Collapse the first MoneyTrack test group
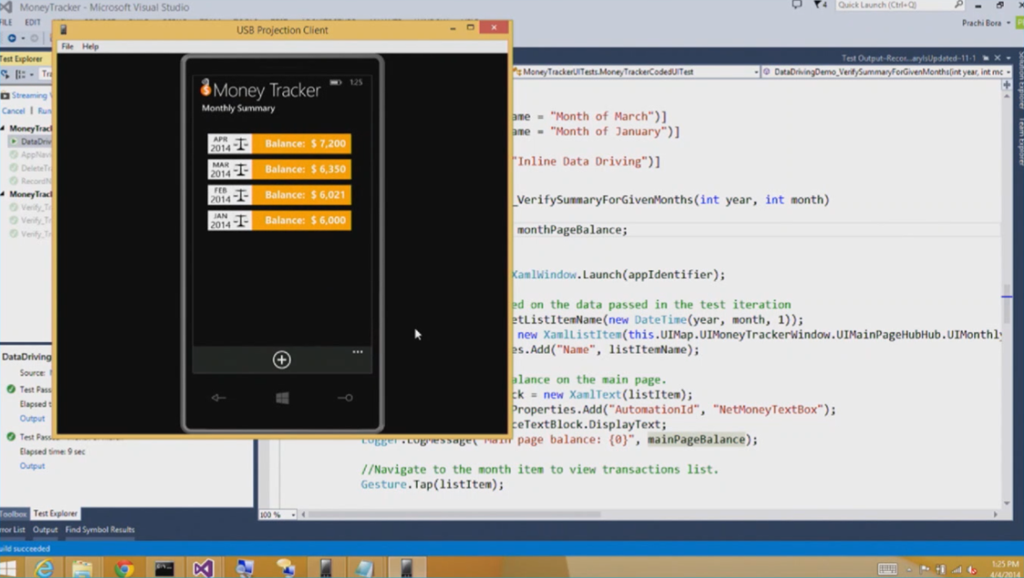The image size is (1024, 578). point(3,129)
